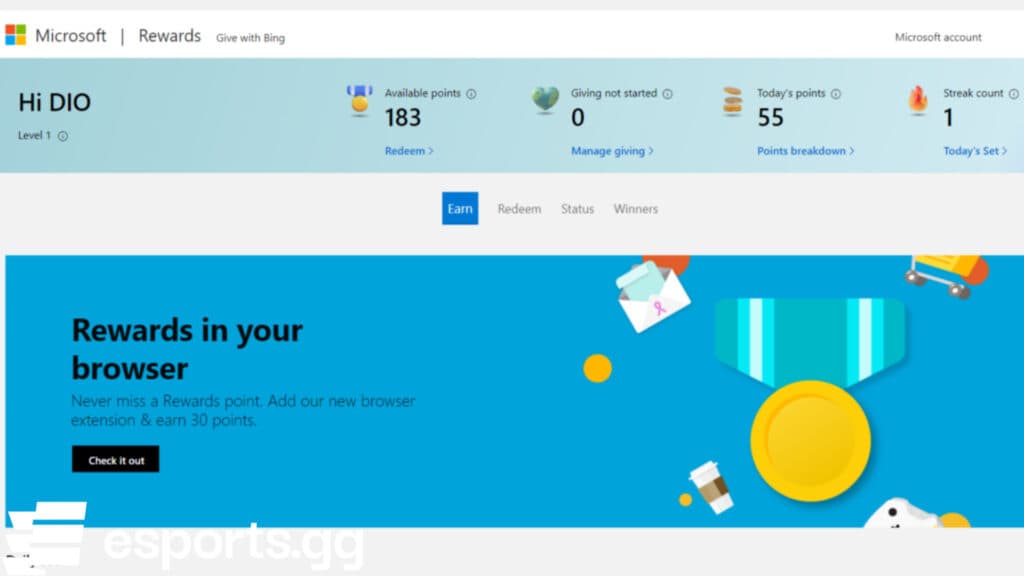
Task: Switch to the Earn tab
Action: click(459, 208)
